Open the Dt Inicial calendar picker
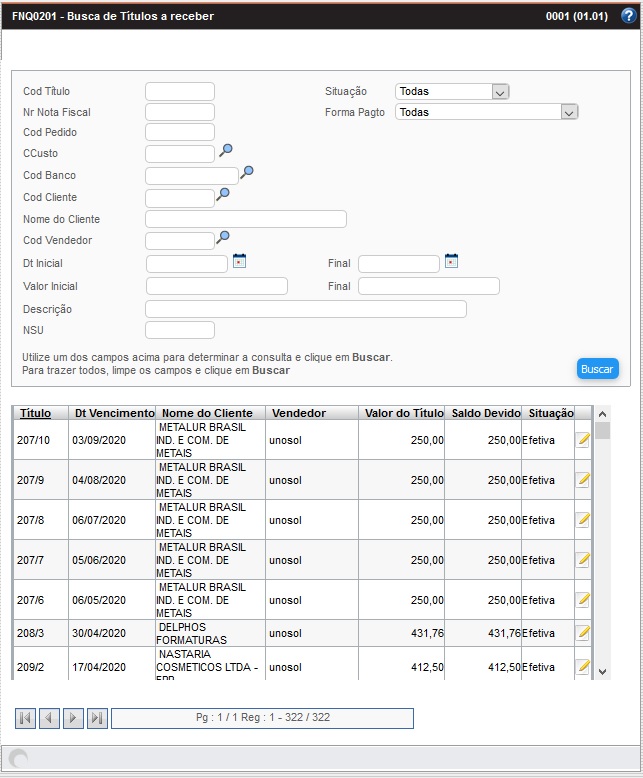The height and width of the screenshot is (778, 643). 239,261
